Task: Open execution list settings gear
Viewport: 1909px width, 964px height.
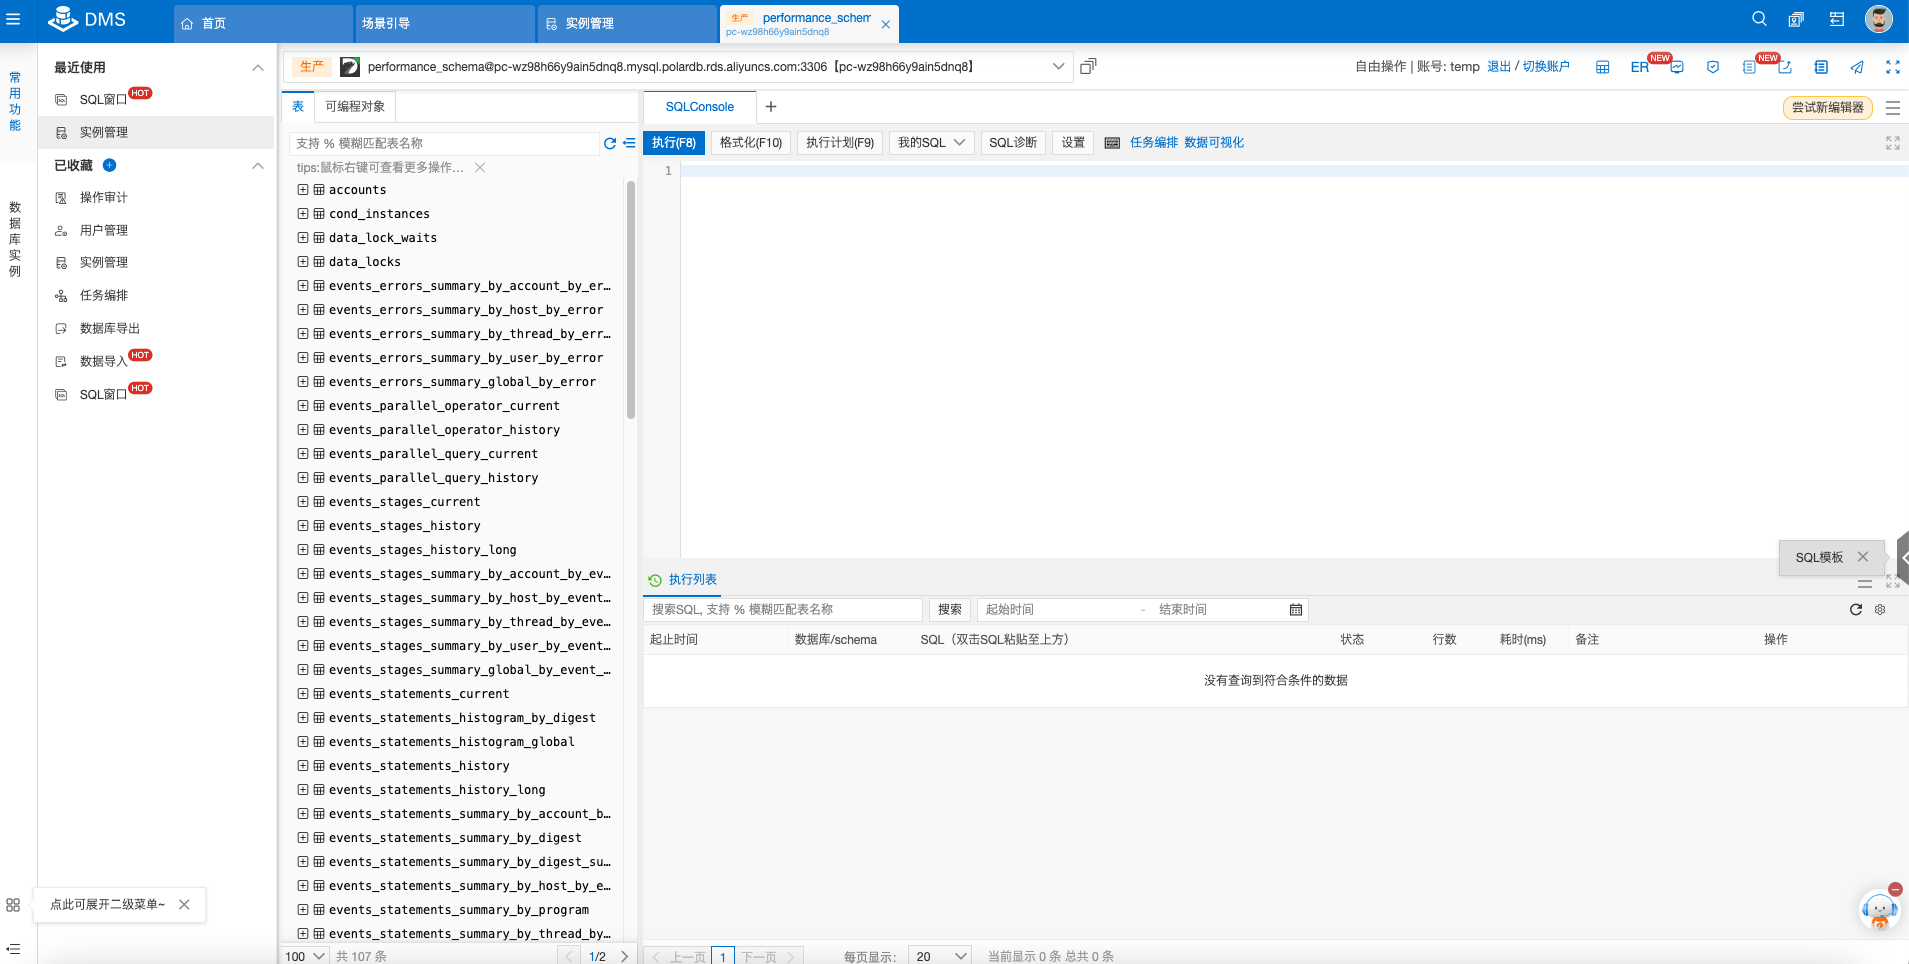Action: click(1880, 609)
